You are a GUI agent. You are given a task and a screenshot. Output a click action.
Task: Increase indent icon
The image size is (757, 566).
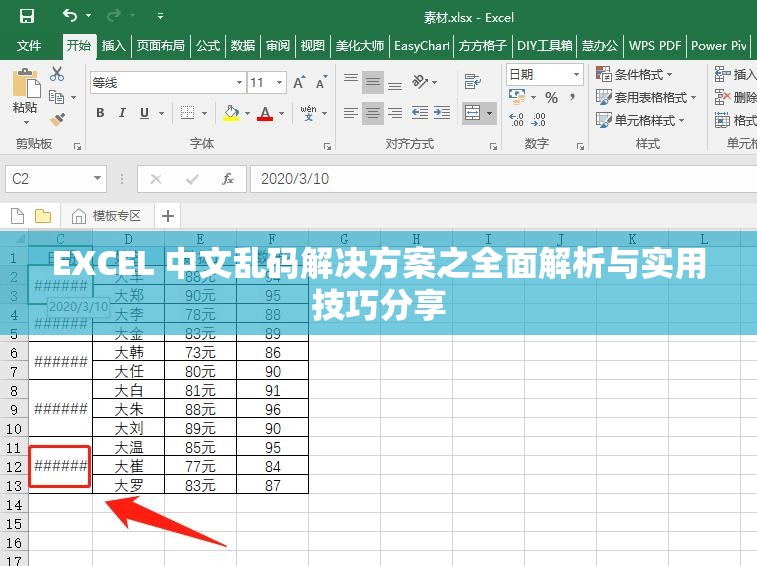point(442,113)
